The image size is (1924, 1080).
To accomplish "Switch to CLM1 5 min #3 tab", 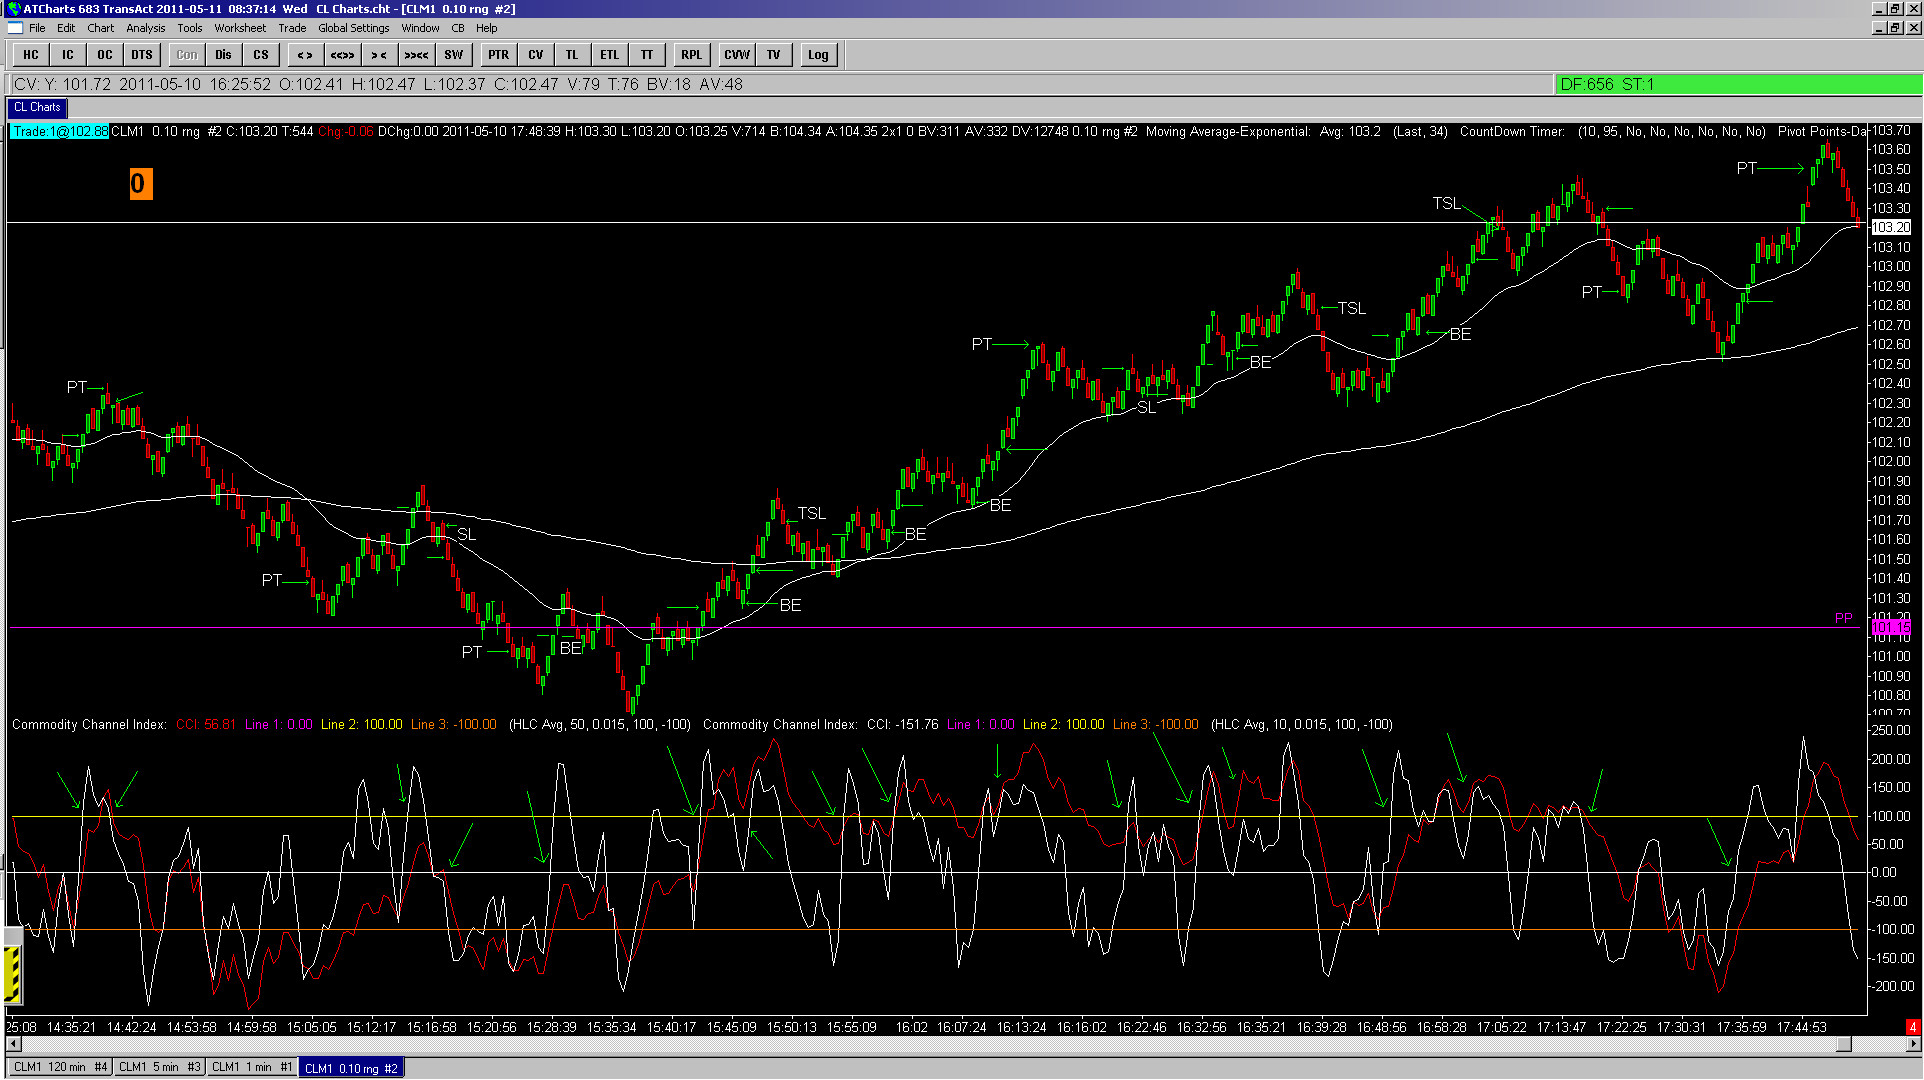I will click(160, 1067).
